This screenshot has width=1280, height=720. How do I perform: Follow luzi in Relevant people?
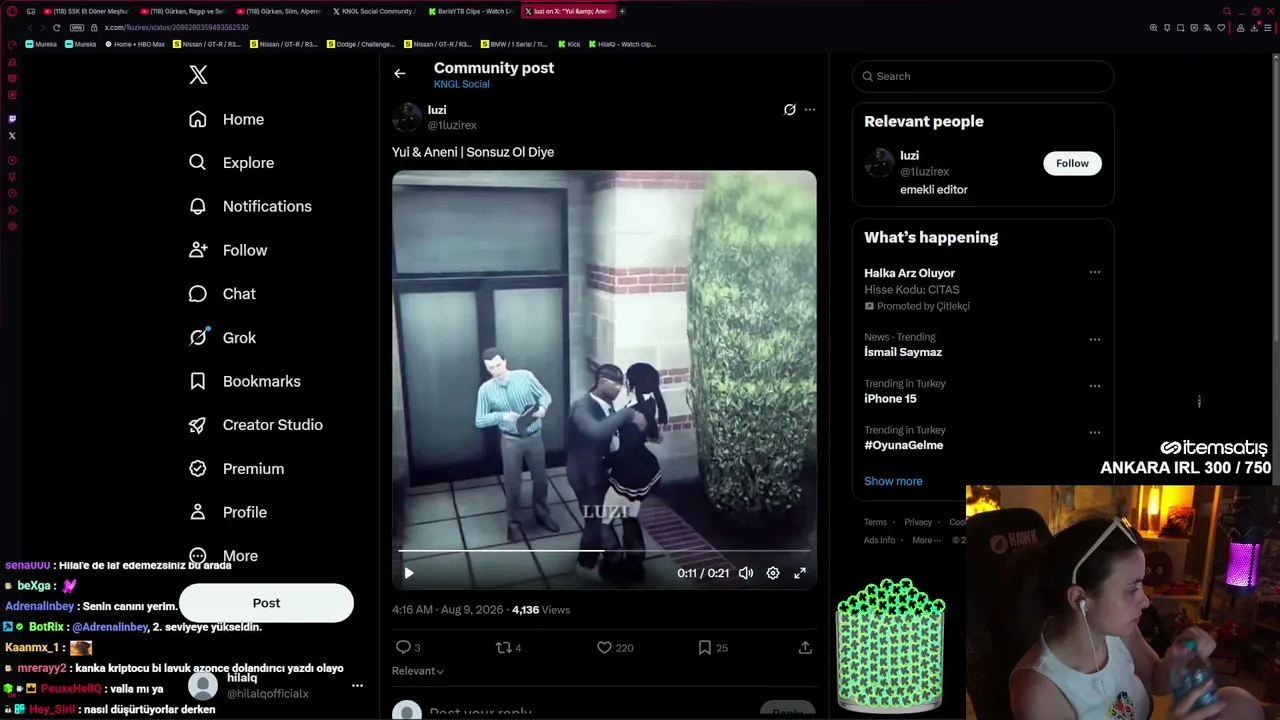[x=1072, y=163]
